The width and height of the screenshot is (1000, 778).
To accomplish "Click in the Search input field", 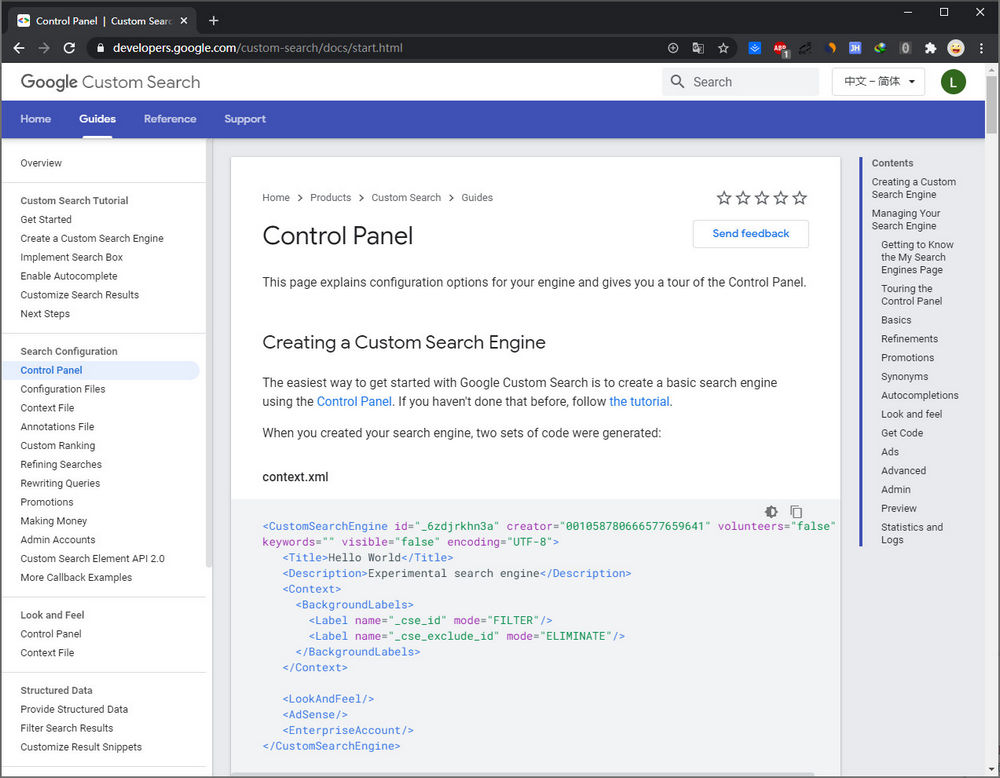I will 750,82.
